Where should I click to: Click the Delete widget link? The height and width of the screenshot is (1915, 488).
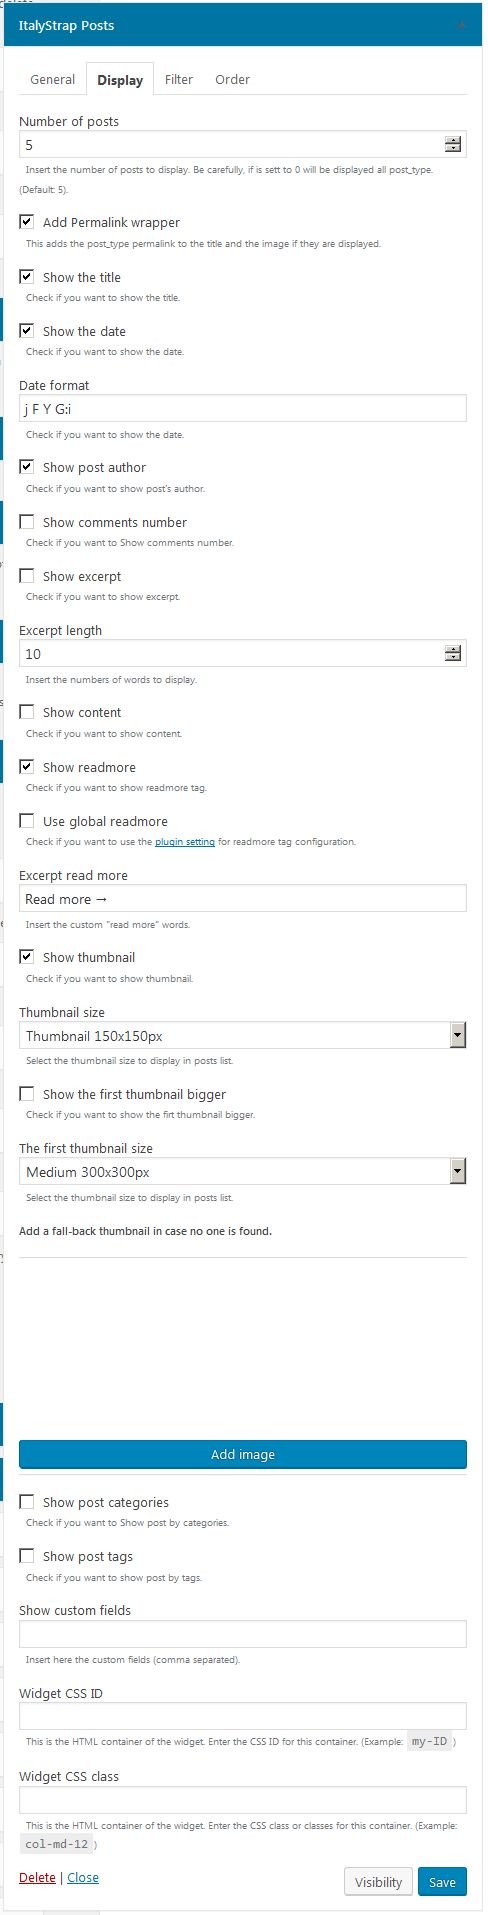pyautogui.click(x=37, y=1877)
